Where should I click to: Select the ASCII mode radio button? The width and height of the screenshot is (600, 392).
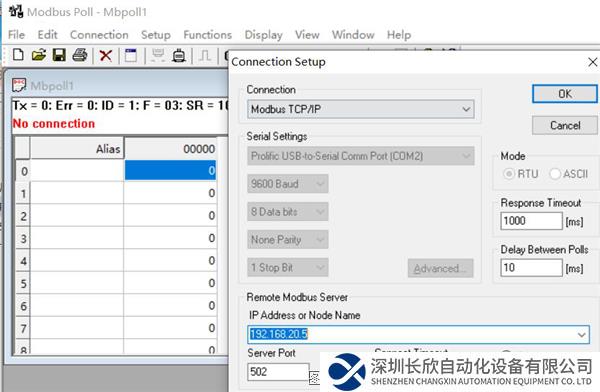tap(555, 174)
